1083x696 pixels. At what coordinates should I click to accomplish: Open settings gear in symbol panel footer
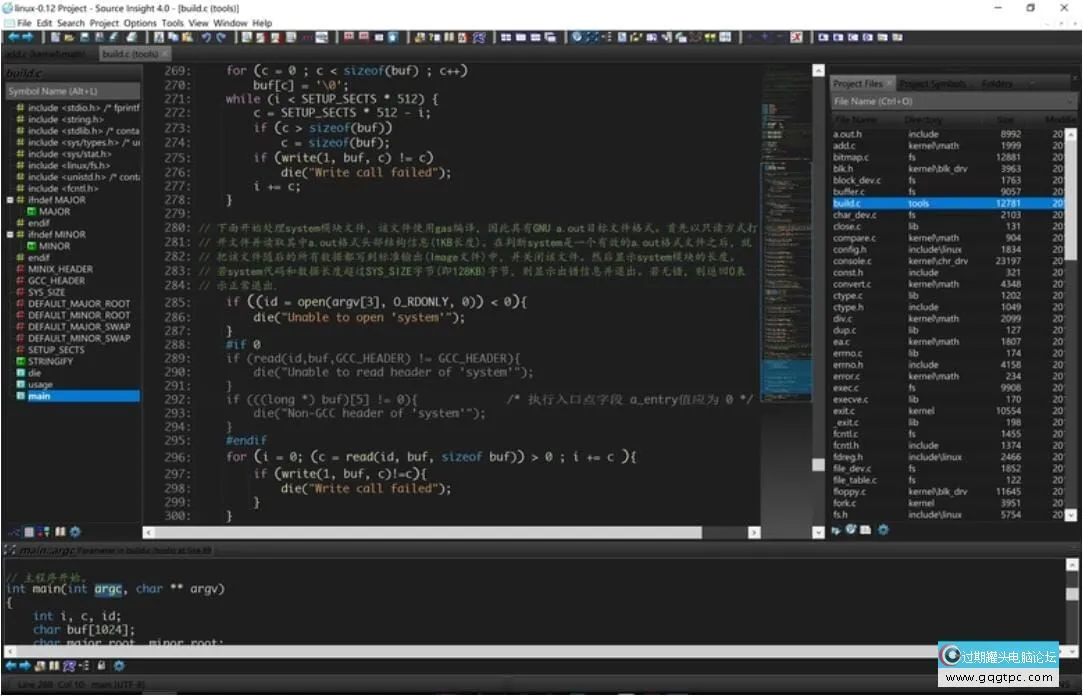pos(75,532)
